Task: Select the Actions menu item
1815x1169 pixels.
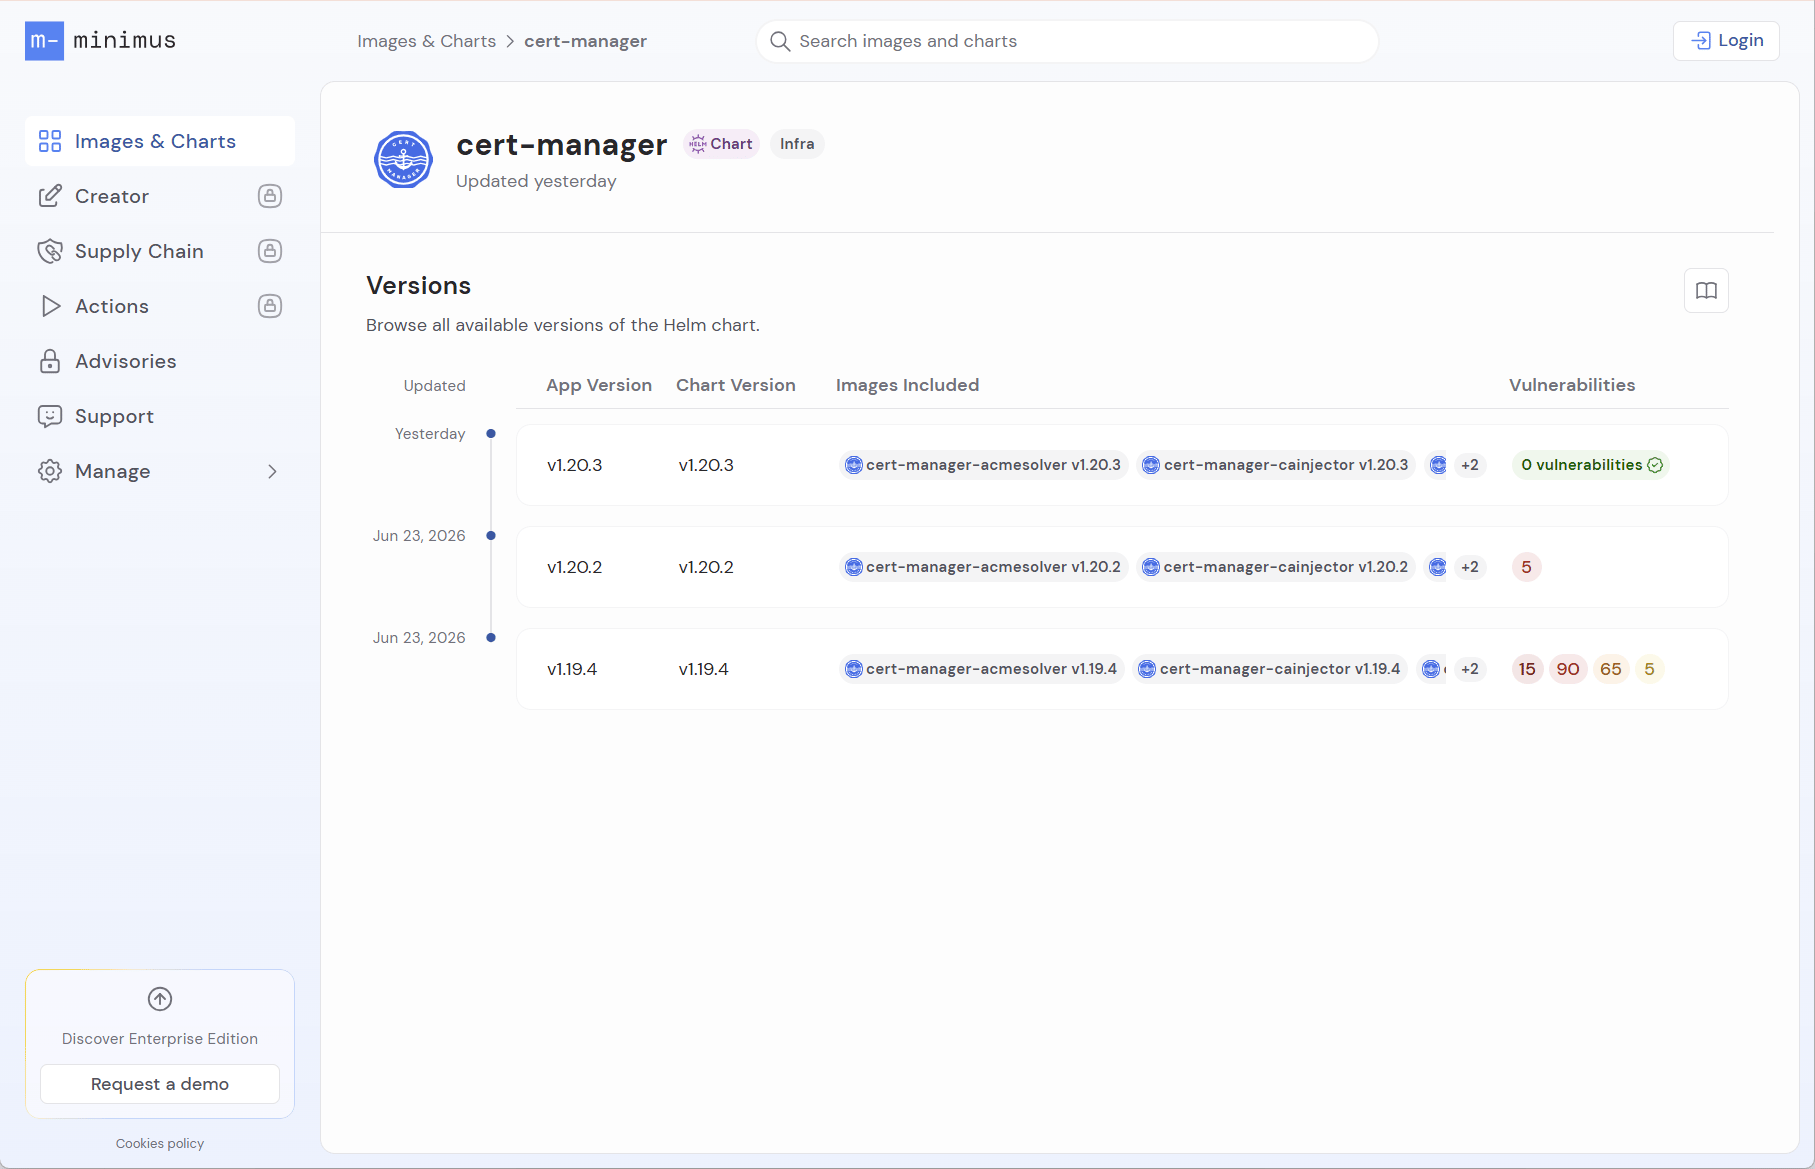Action: pyautogui.click(x=160, y=306)
